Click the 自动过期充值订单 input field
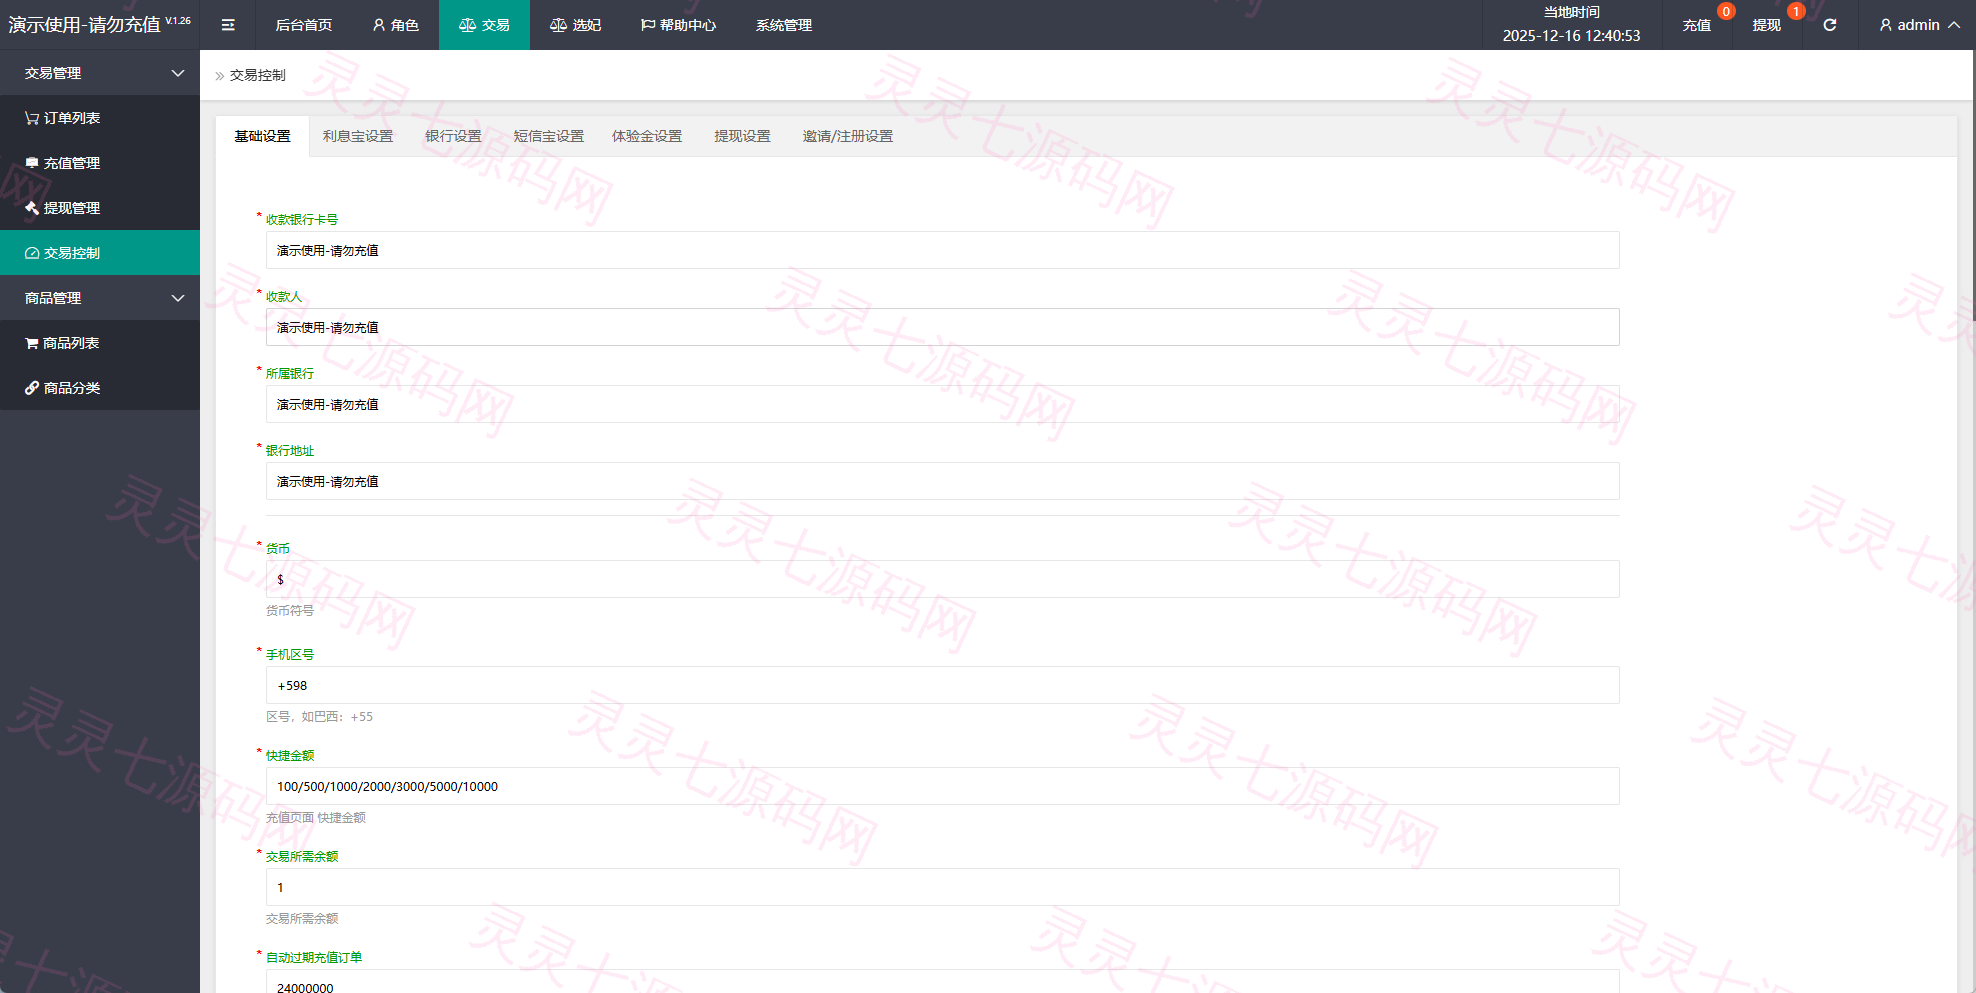Screen dimensions: 1976x993 [x=942, y=982]
